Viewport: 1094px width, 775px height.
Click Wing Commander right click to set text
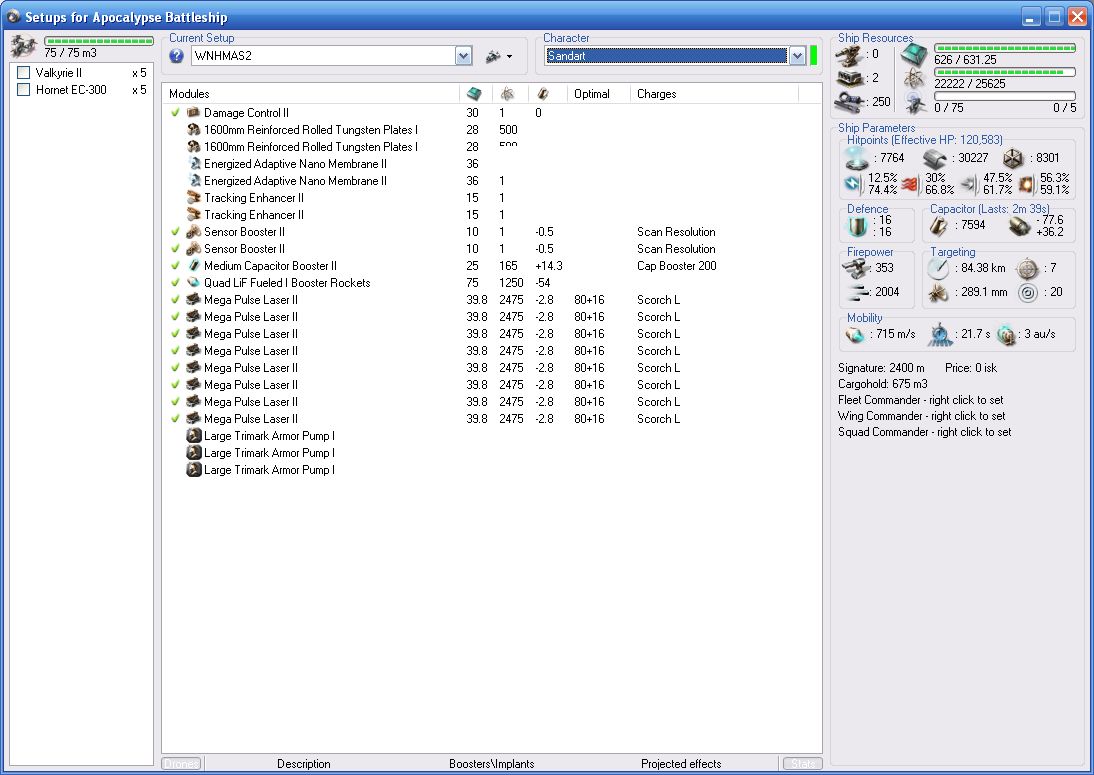[x=922, y=416]
